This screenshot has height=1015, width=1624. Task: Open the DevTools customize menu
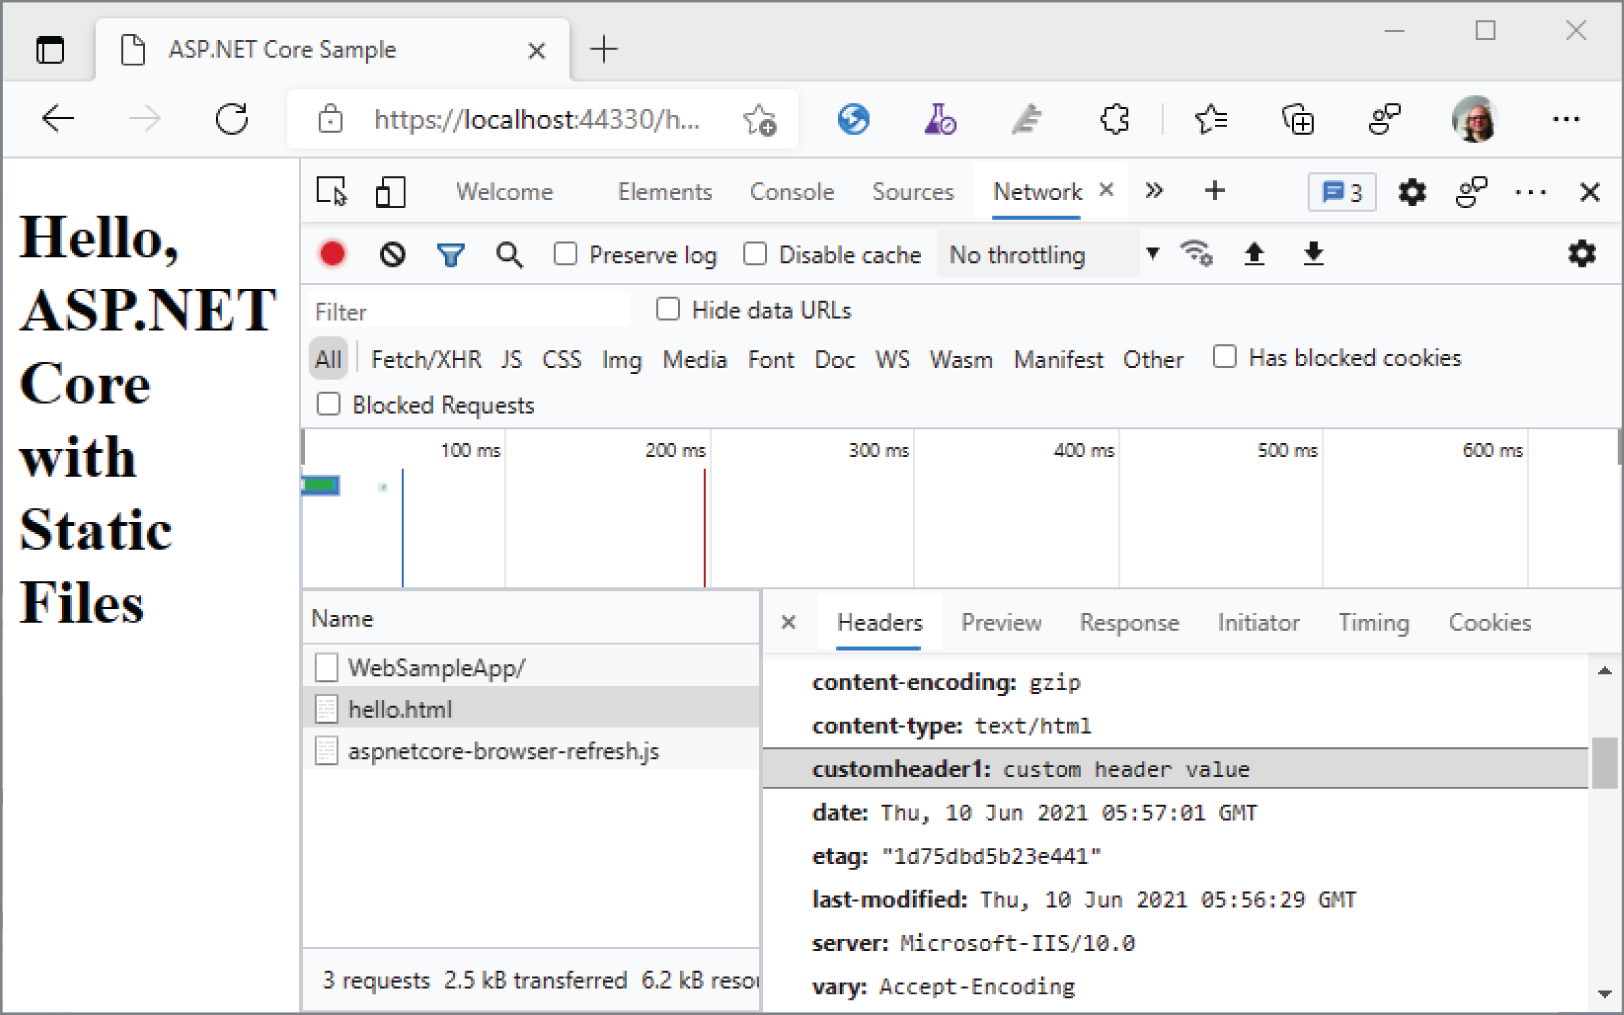coord(1531,191)
